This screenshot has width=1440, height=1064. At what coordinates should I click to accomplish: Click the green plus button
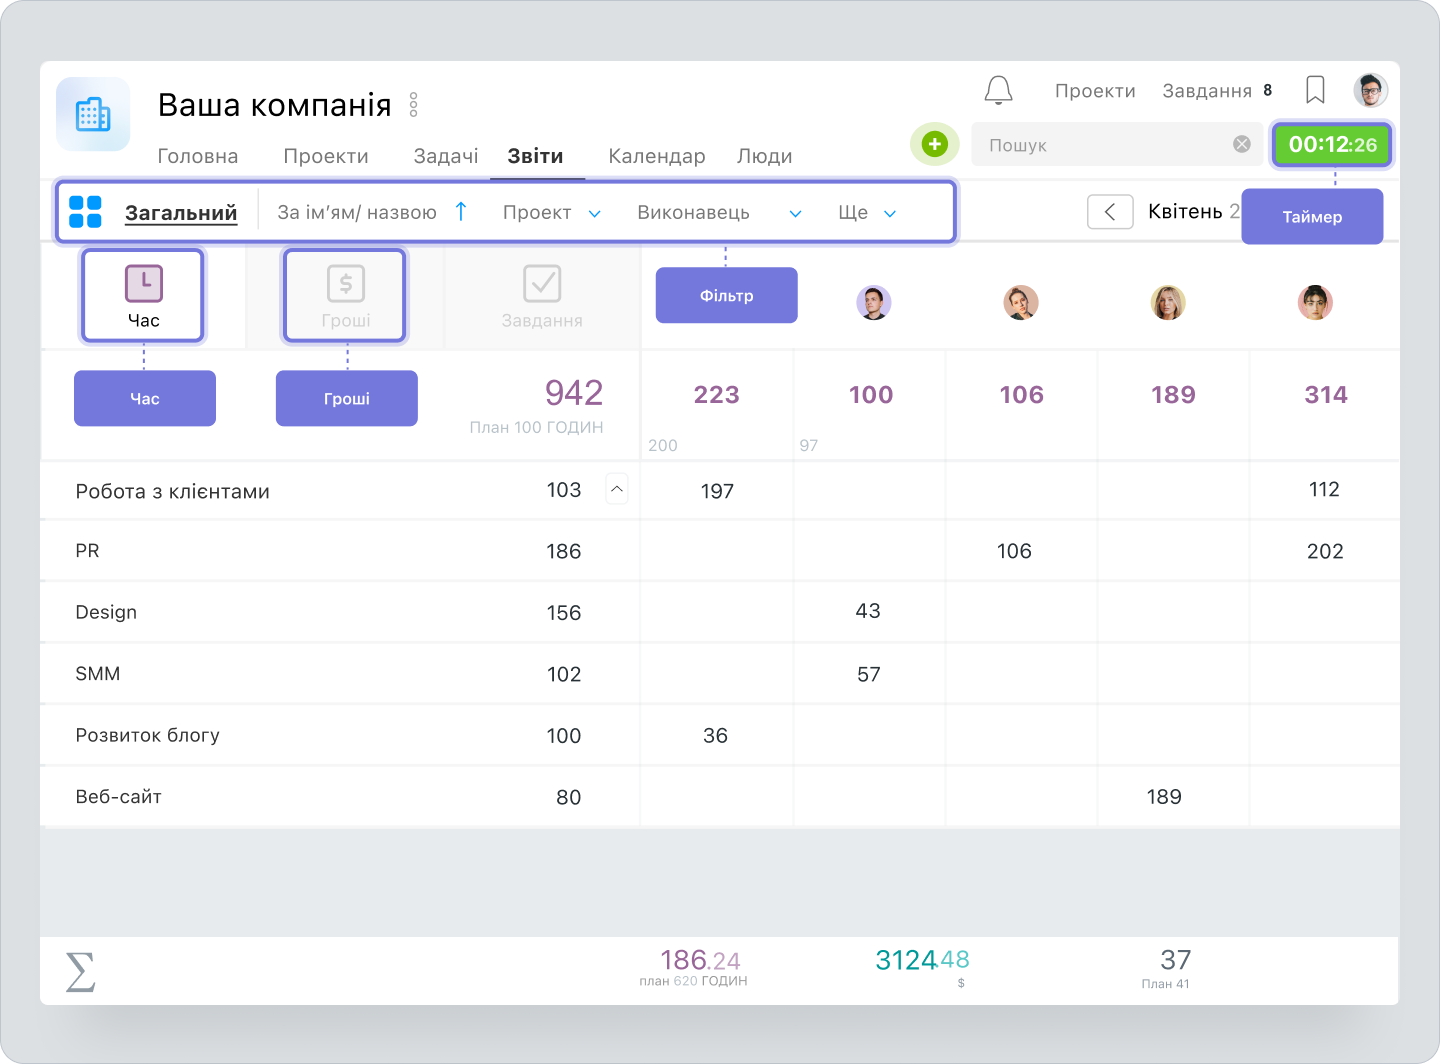coord(934,144)
